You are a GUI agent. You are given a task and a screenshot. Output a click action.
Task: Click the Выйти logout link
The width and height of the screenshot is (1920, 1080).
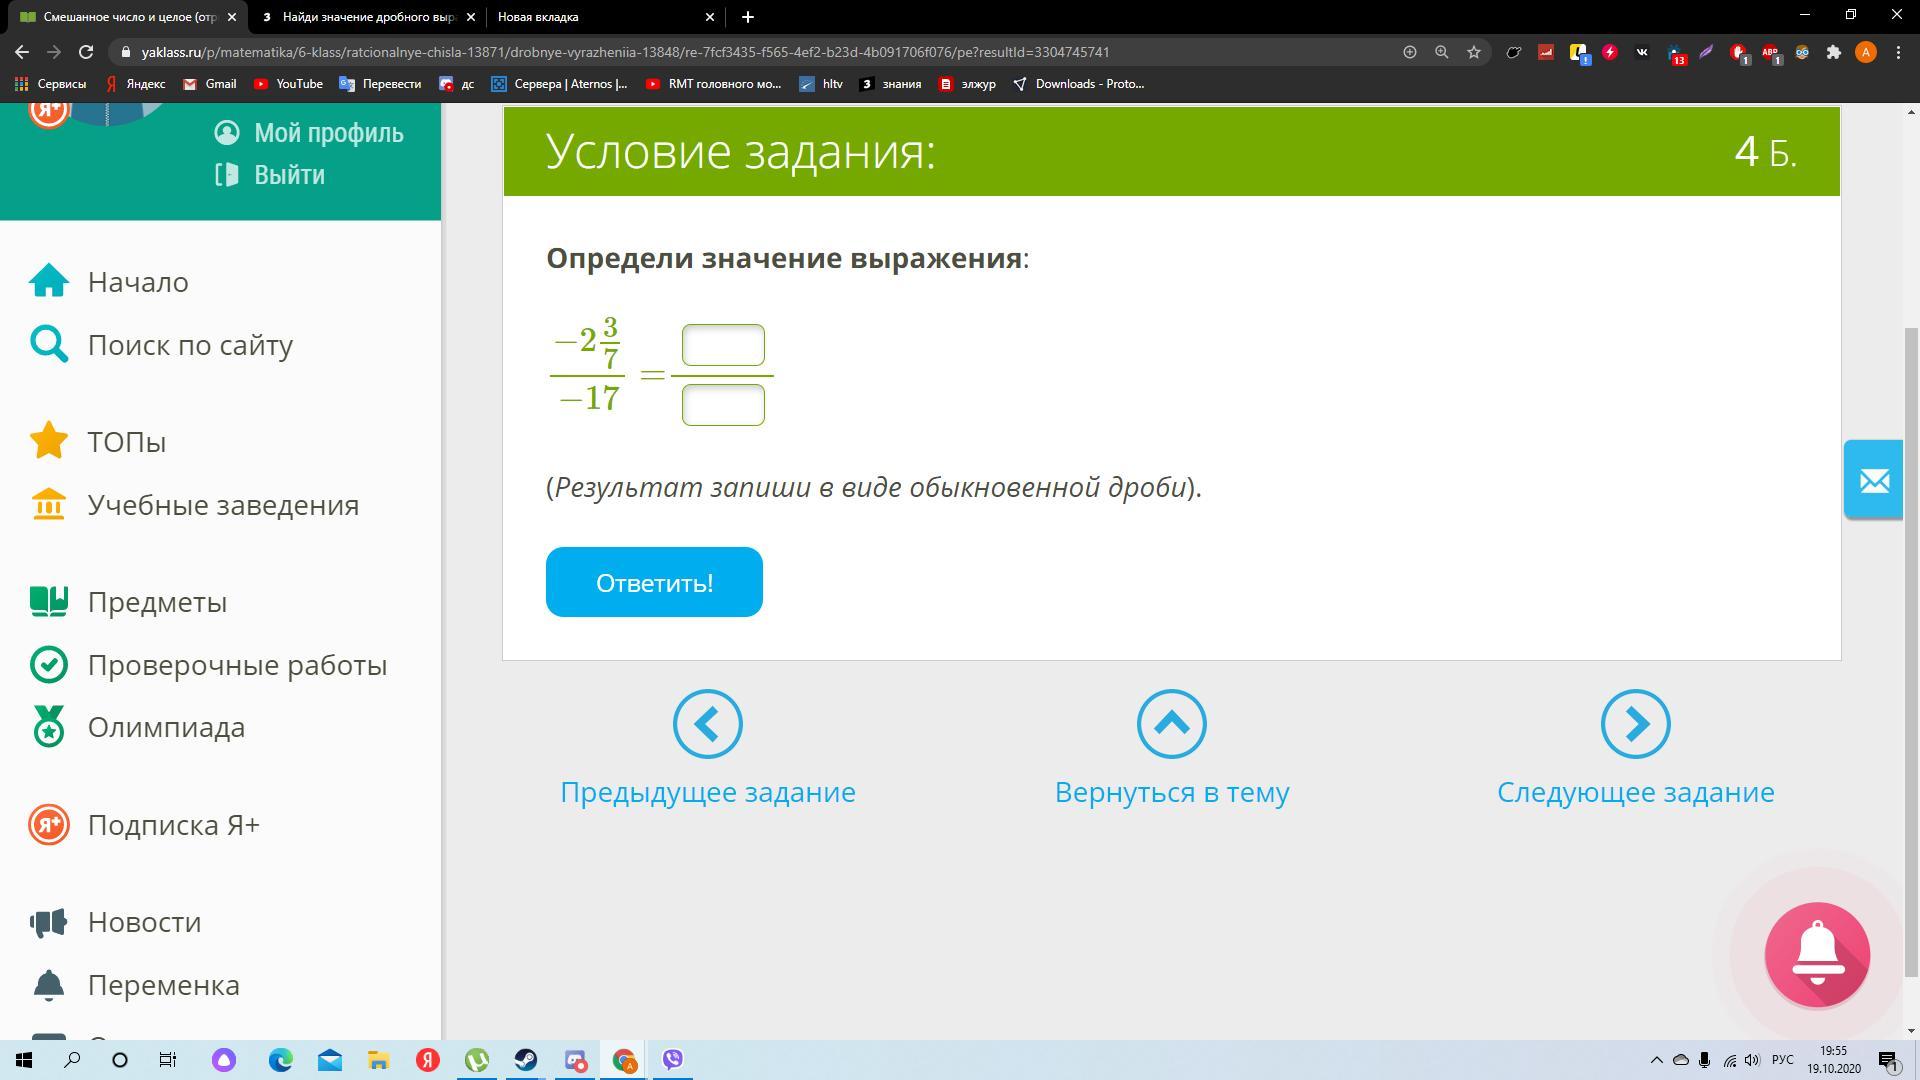(289, 175)
